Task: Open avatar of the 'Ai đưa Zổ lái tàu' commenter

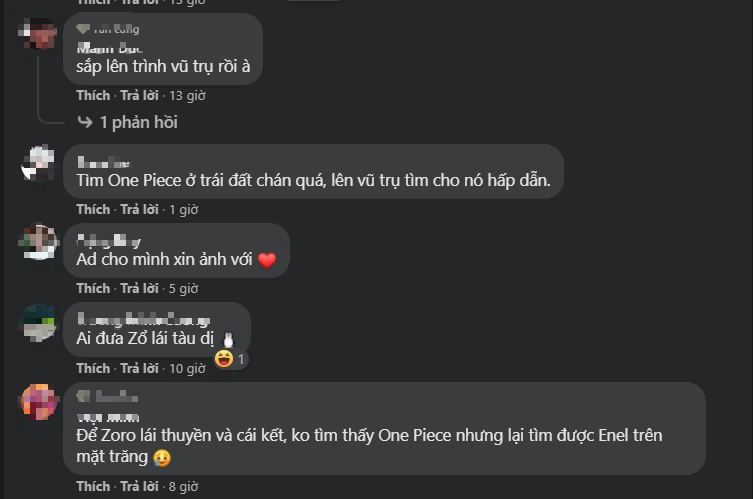Action: pyautogui.click(x=38, y=322)
